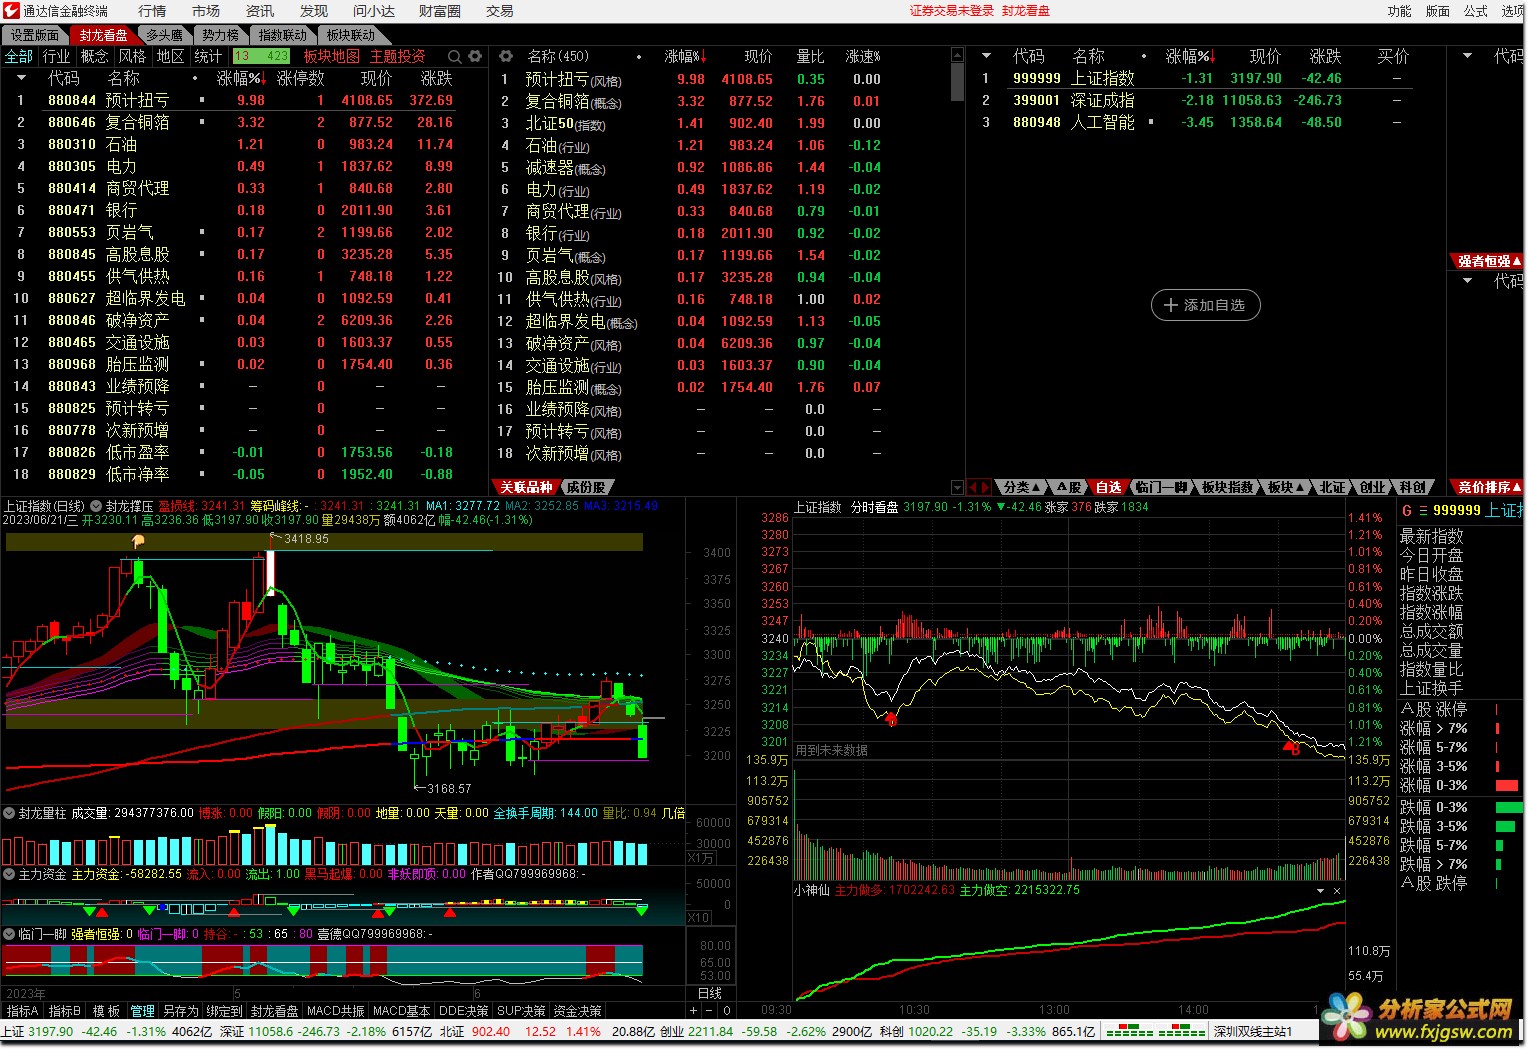Click the 主题投资 link

point(398,56)
